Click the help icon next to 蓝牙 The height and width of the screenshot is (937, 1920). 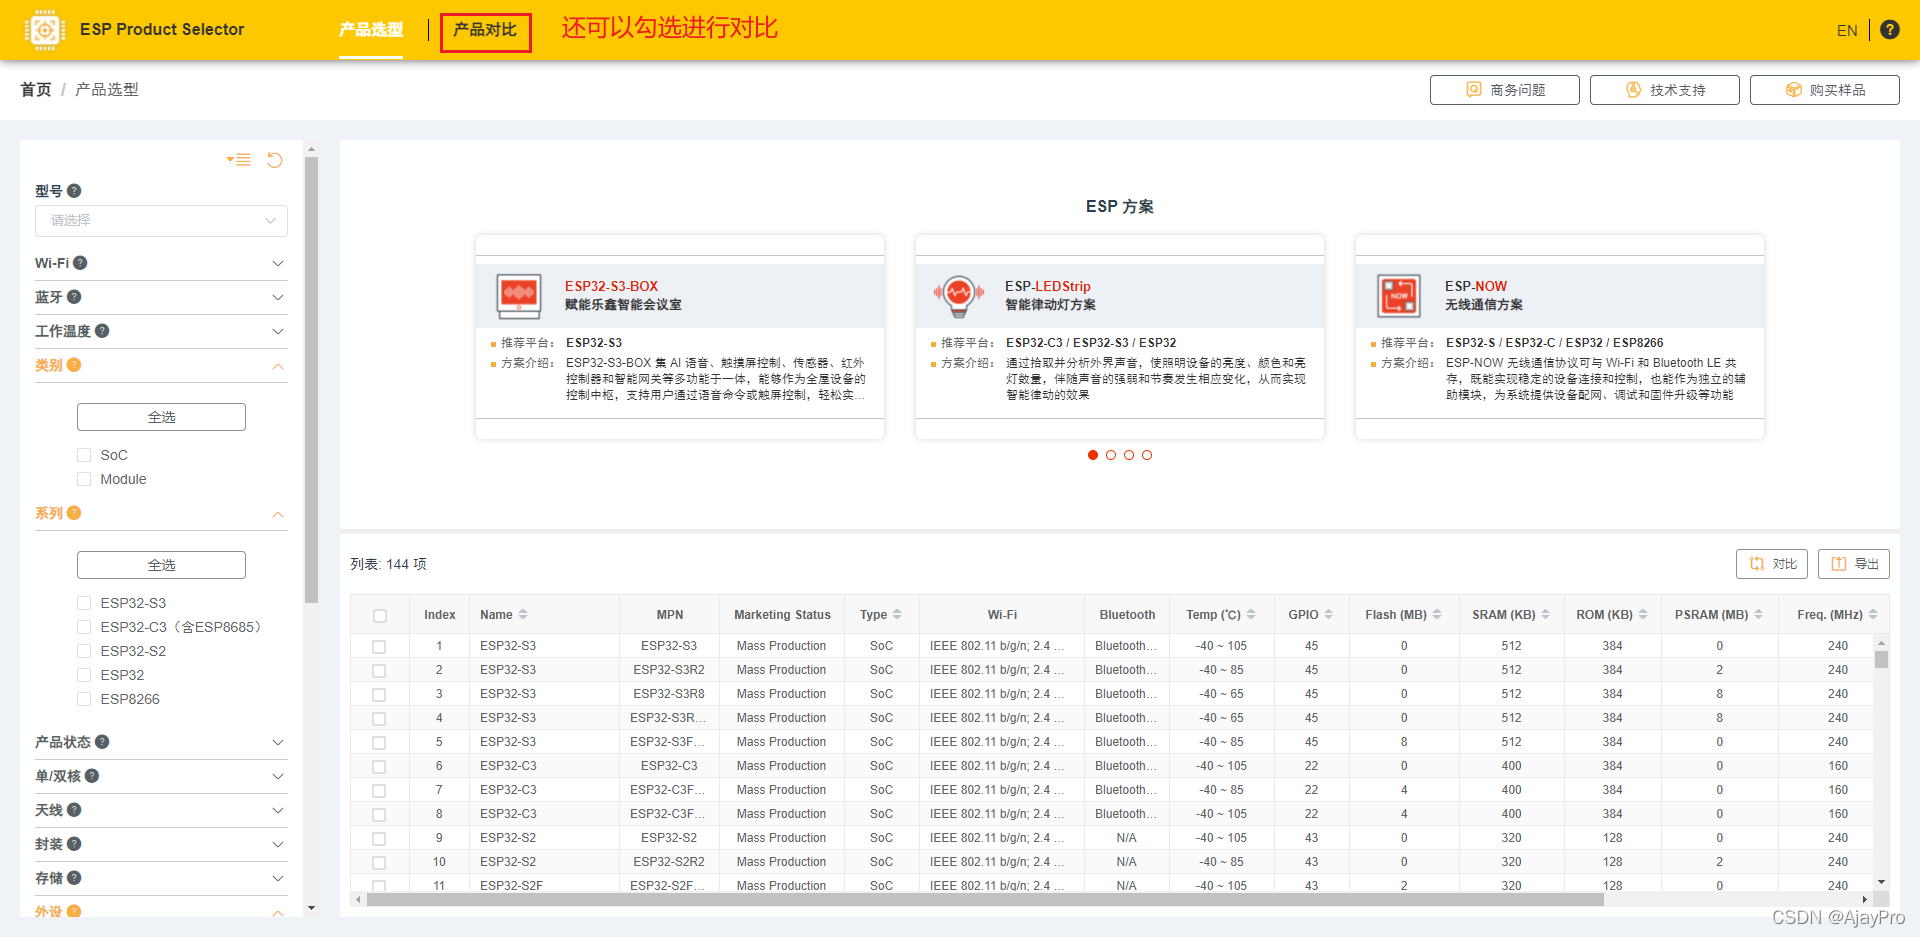tap(74, 297)
